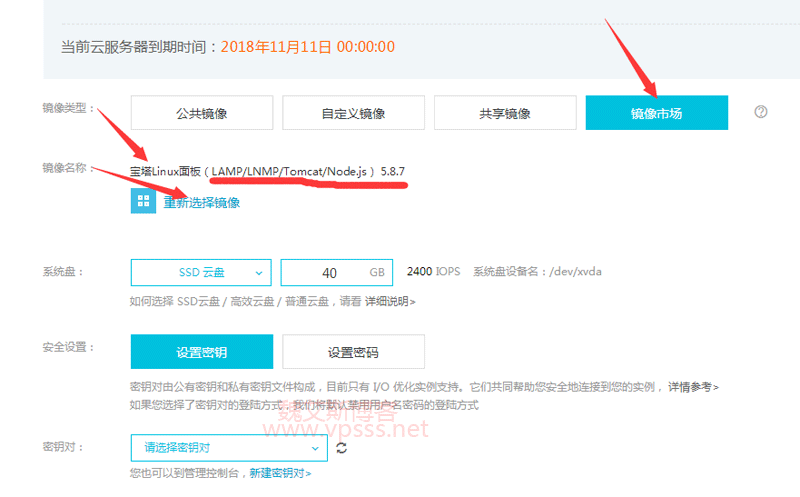Select the 自定义镜像 image type
This screenshot has width=800, height=497.
353,113
